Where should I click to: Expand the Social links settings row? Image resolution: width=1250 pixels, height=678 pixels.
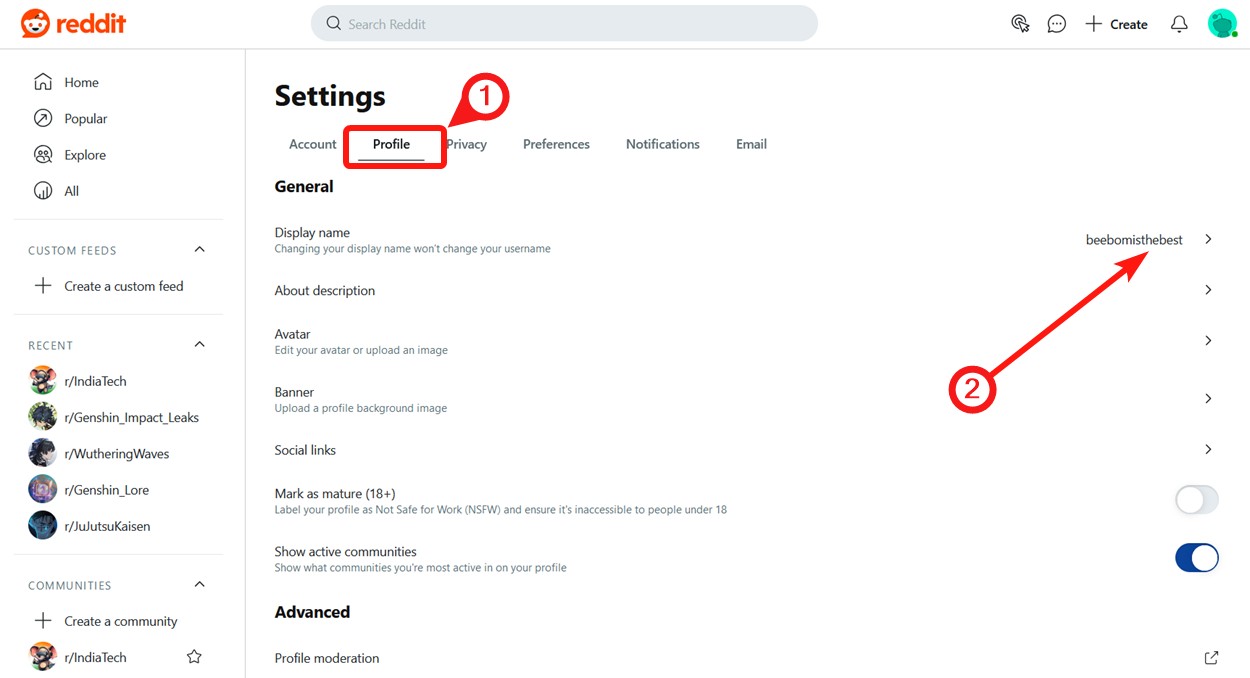tap(1208, 450)
